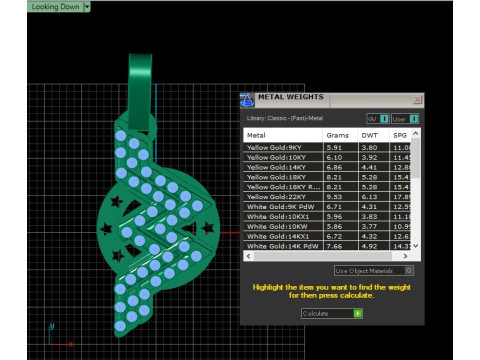The image size is (480, 360).
Task: Select White Gold:14K PdW row
Action: click(x=327, y=246)
